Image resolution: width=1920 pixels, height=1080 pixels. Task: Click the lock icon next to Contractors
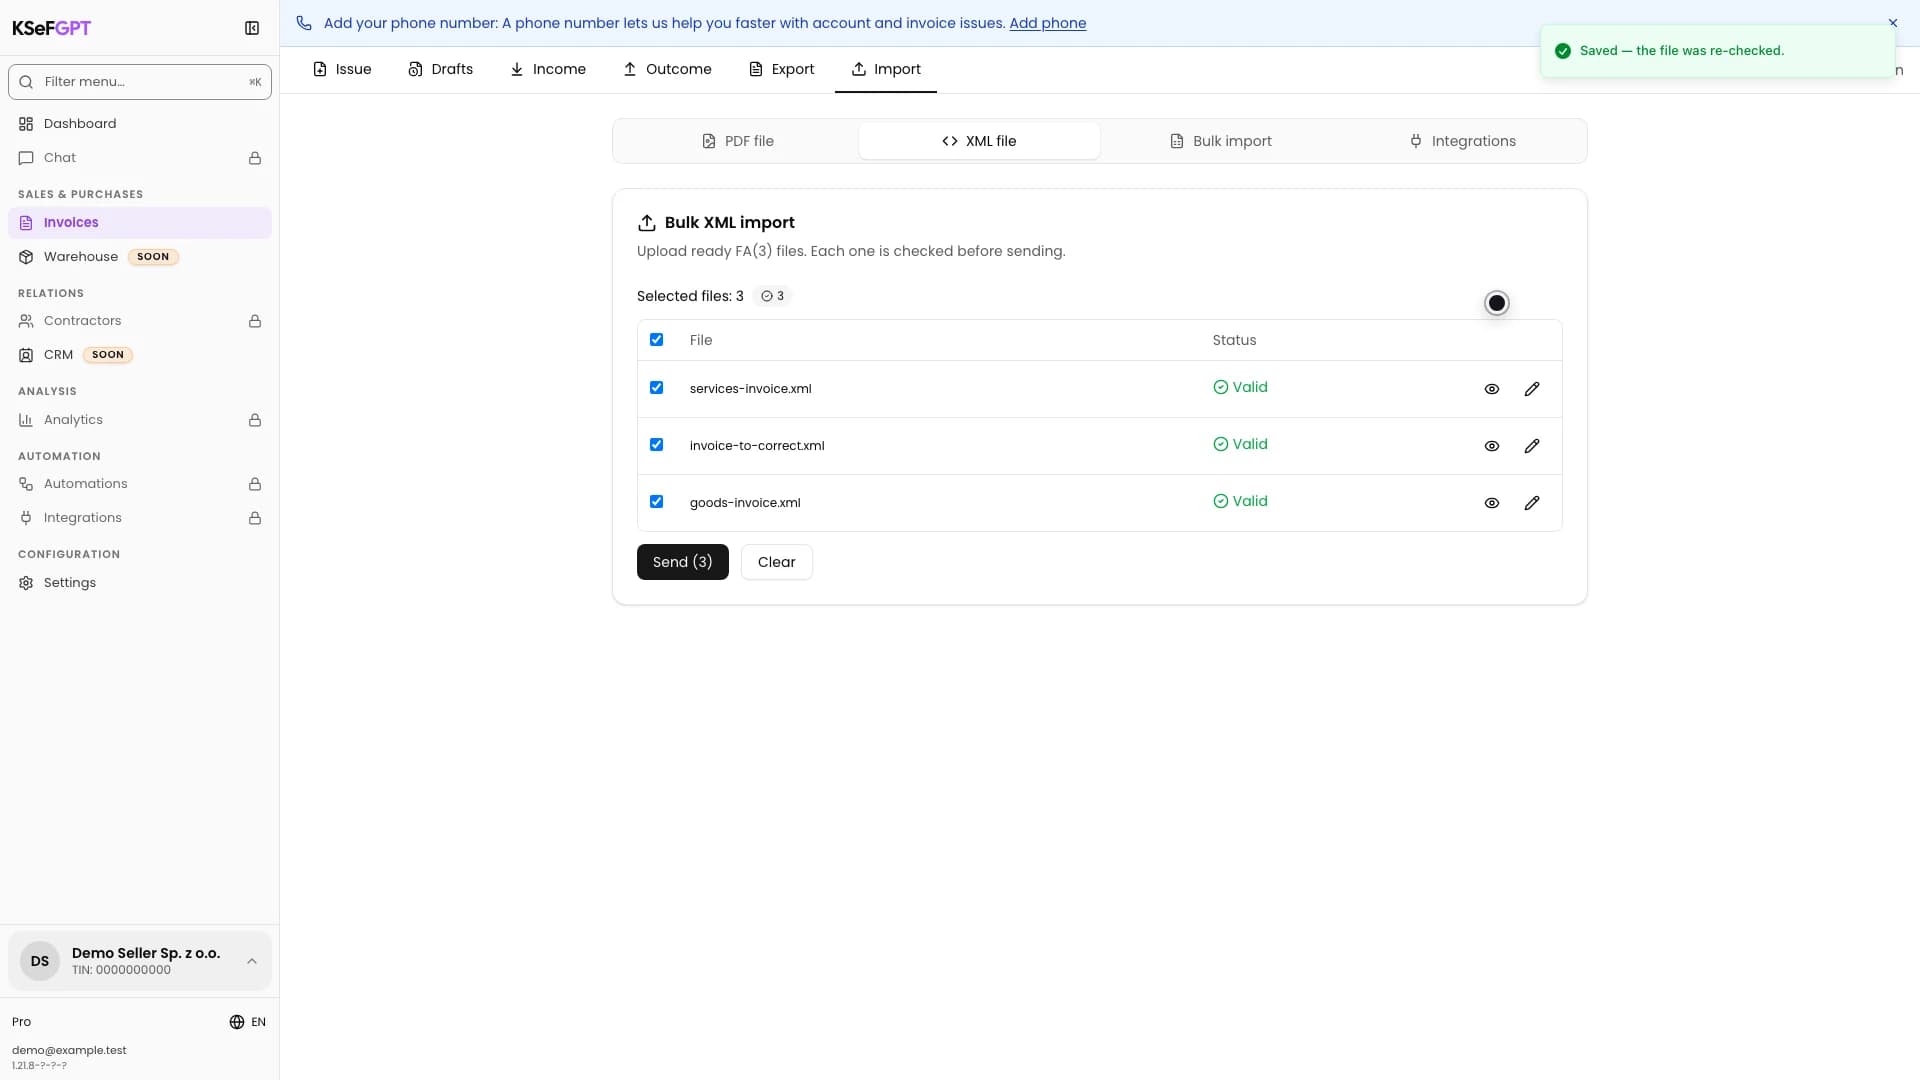coord(255,321)
